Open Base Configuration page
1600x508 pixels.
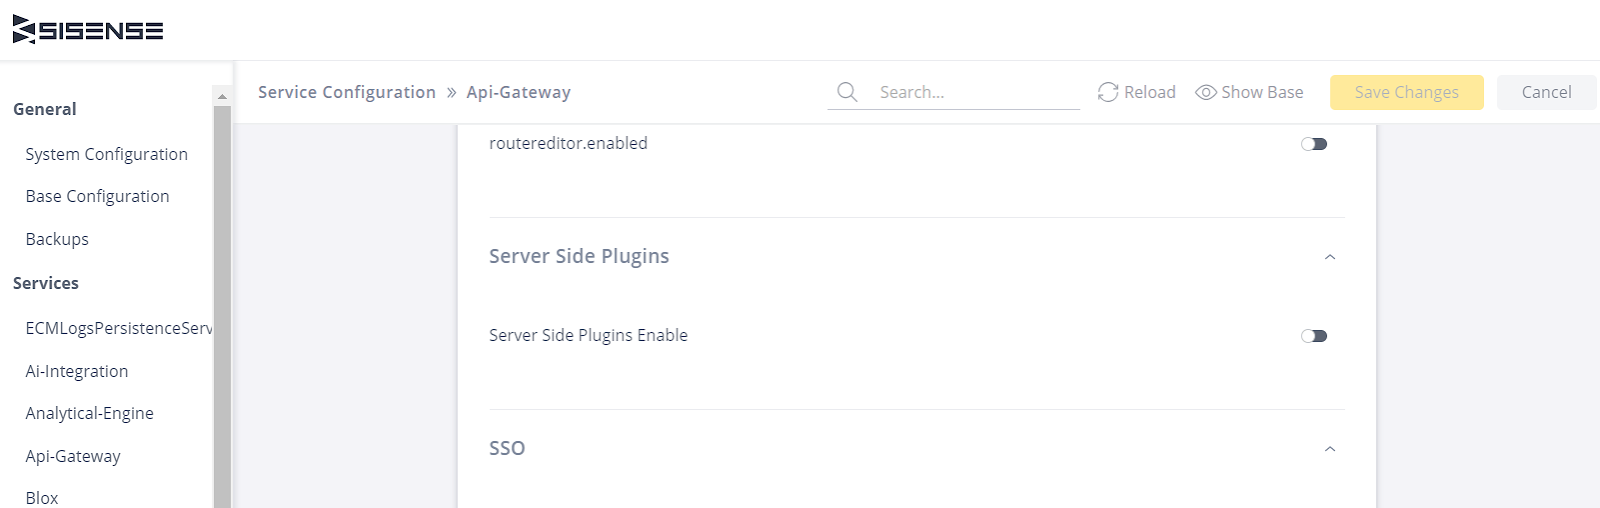[98, 196]
